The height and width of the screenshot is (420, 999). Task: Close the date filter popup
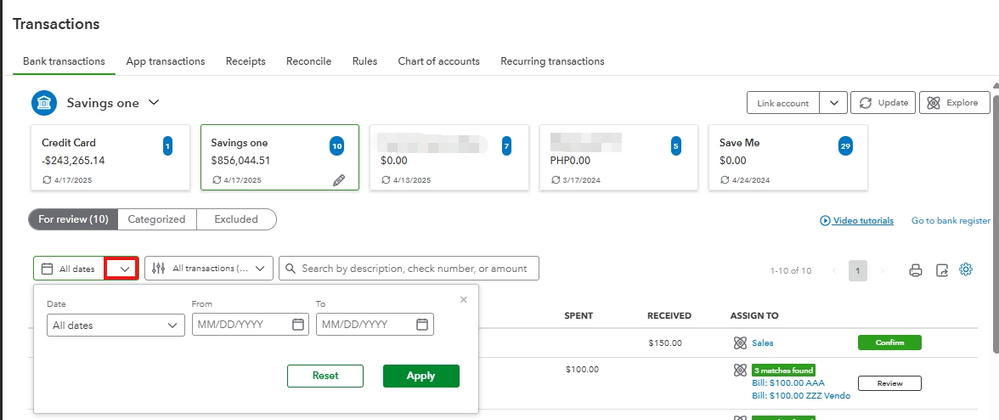463,299
